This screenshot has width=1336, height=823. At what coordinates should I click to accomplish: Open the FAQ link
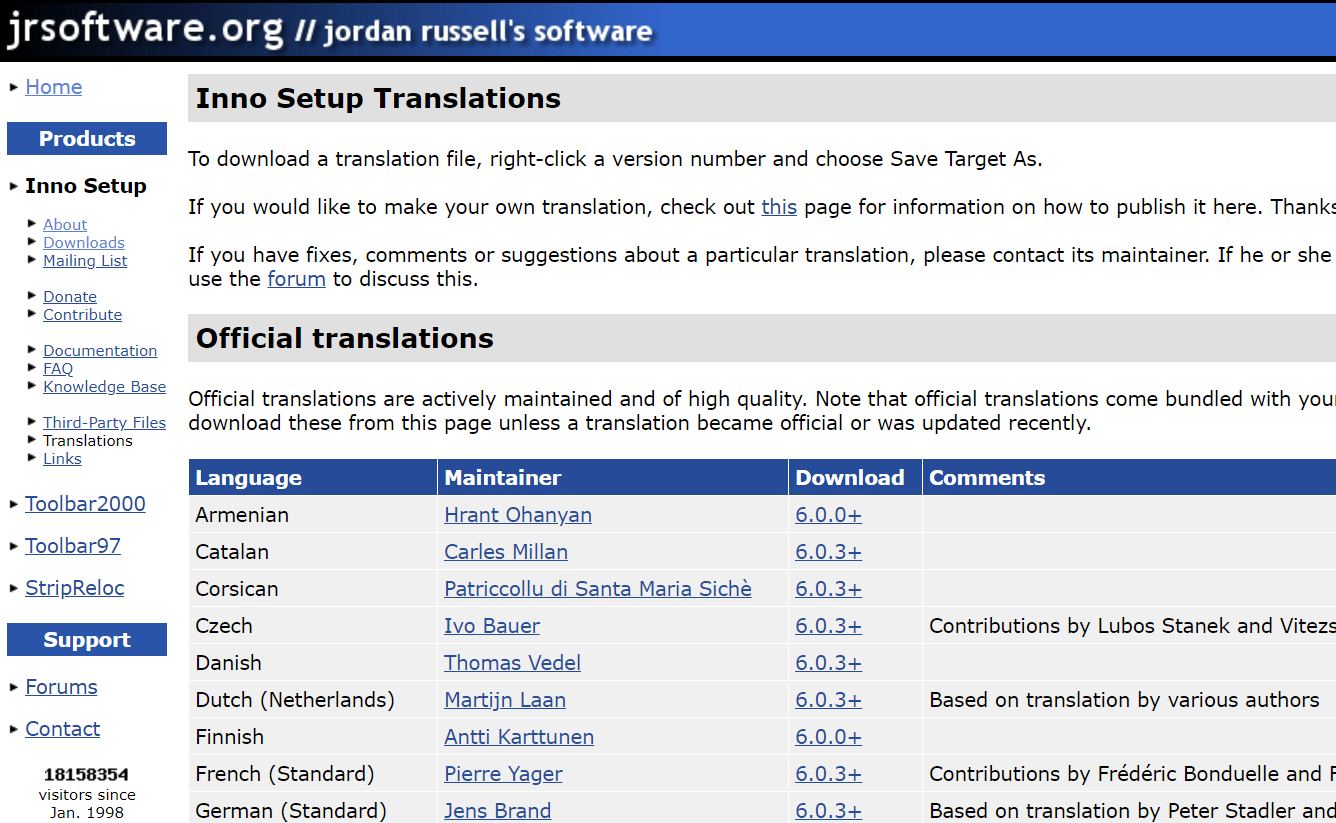[58, 368]
